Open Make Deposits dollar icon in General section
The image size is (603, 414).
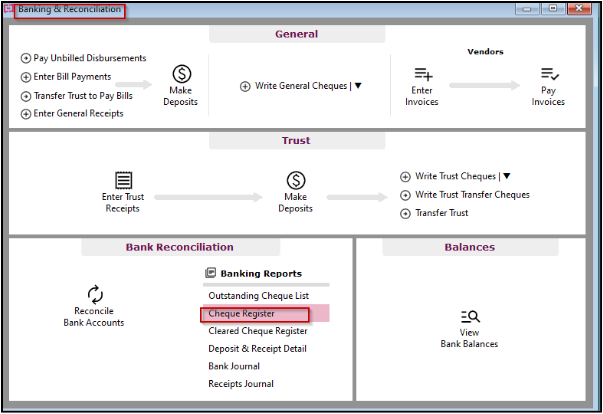point(182,74)
